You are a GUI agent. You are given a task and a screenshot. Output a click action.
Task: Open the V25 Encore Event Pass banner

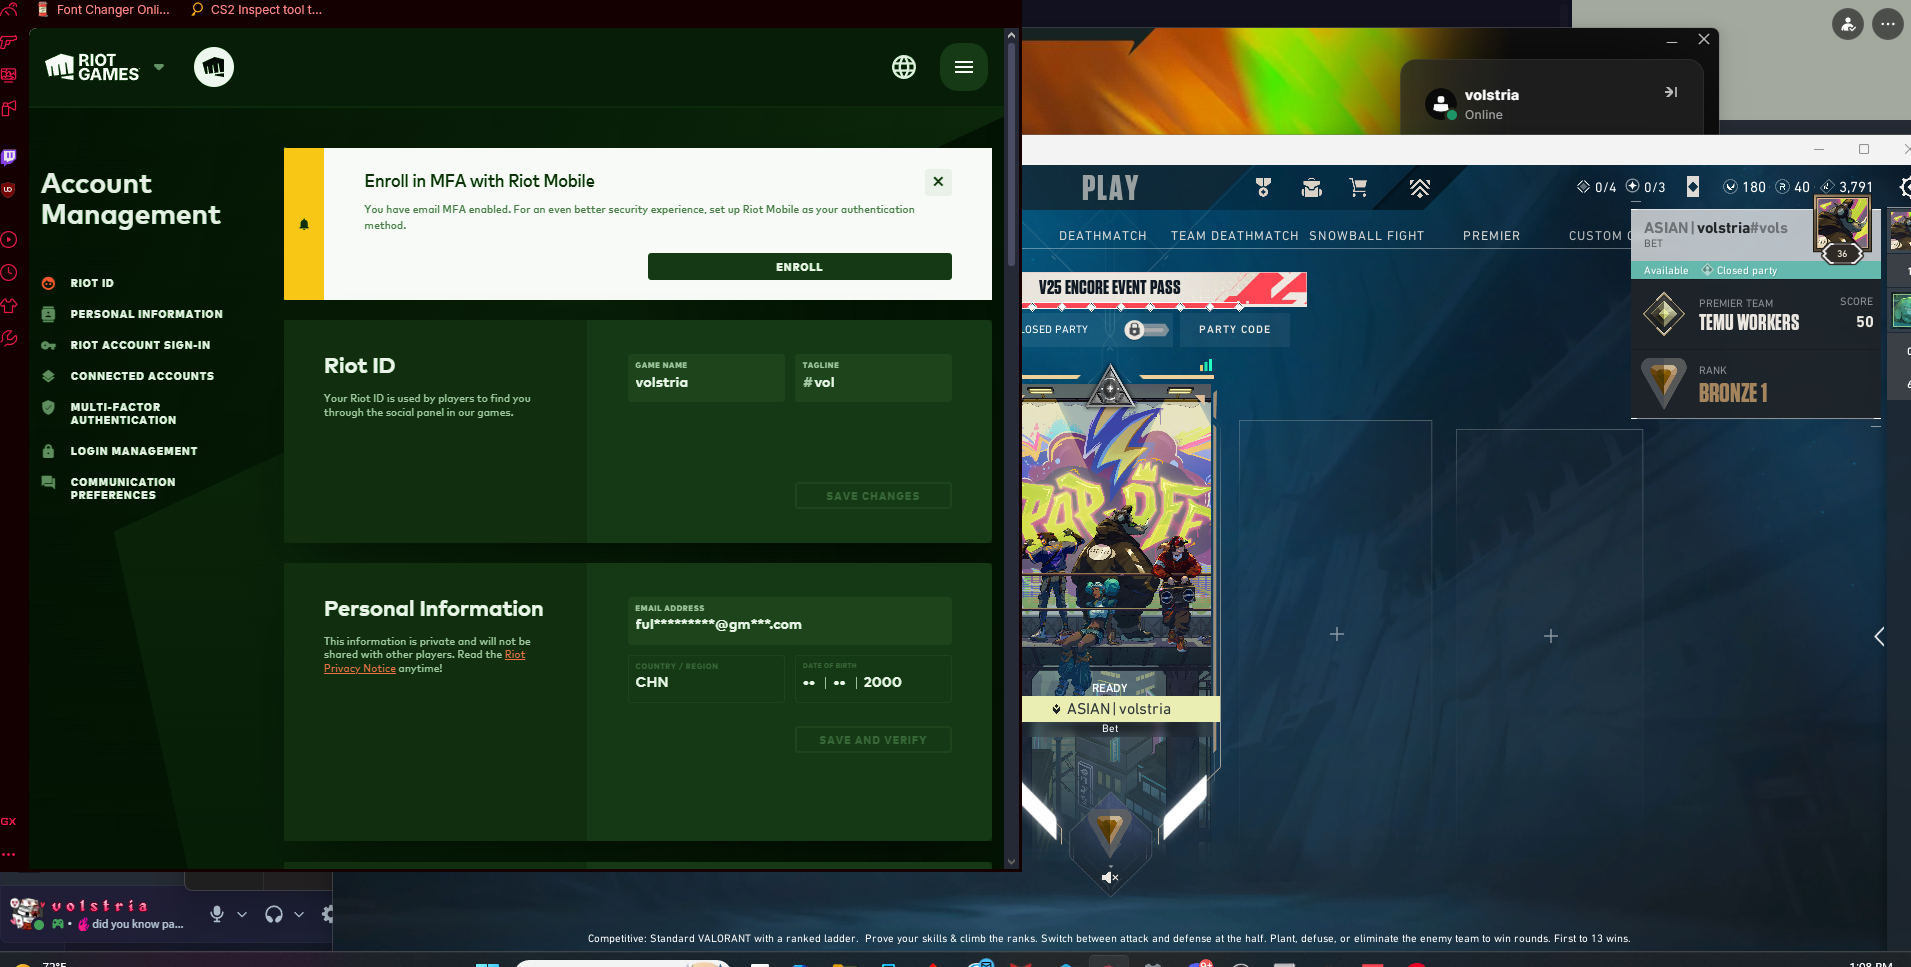click(1165, 289)
